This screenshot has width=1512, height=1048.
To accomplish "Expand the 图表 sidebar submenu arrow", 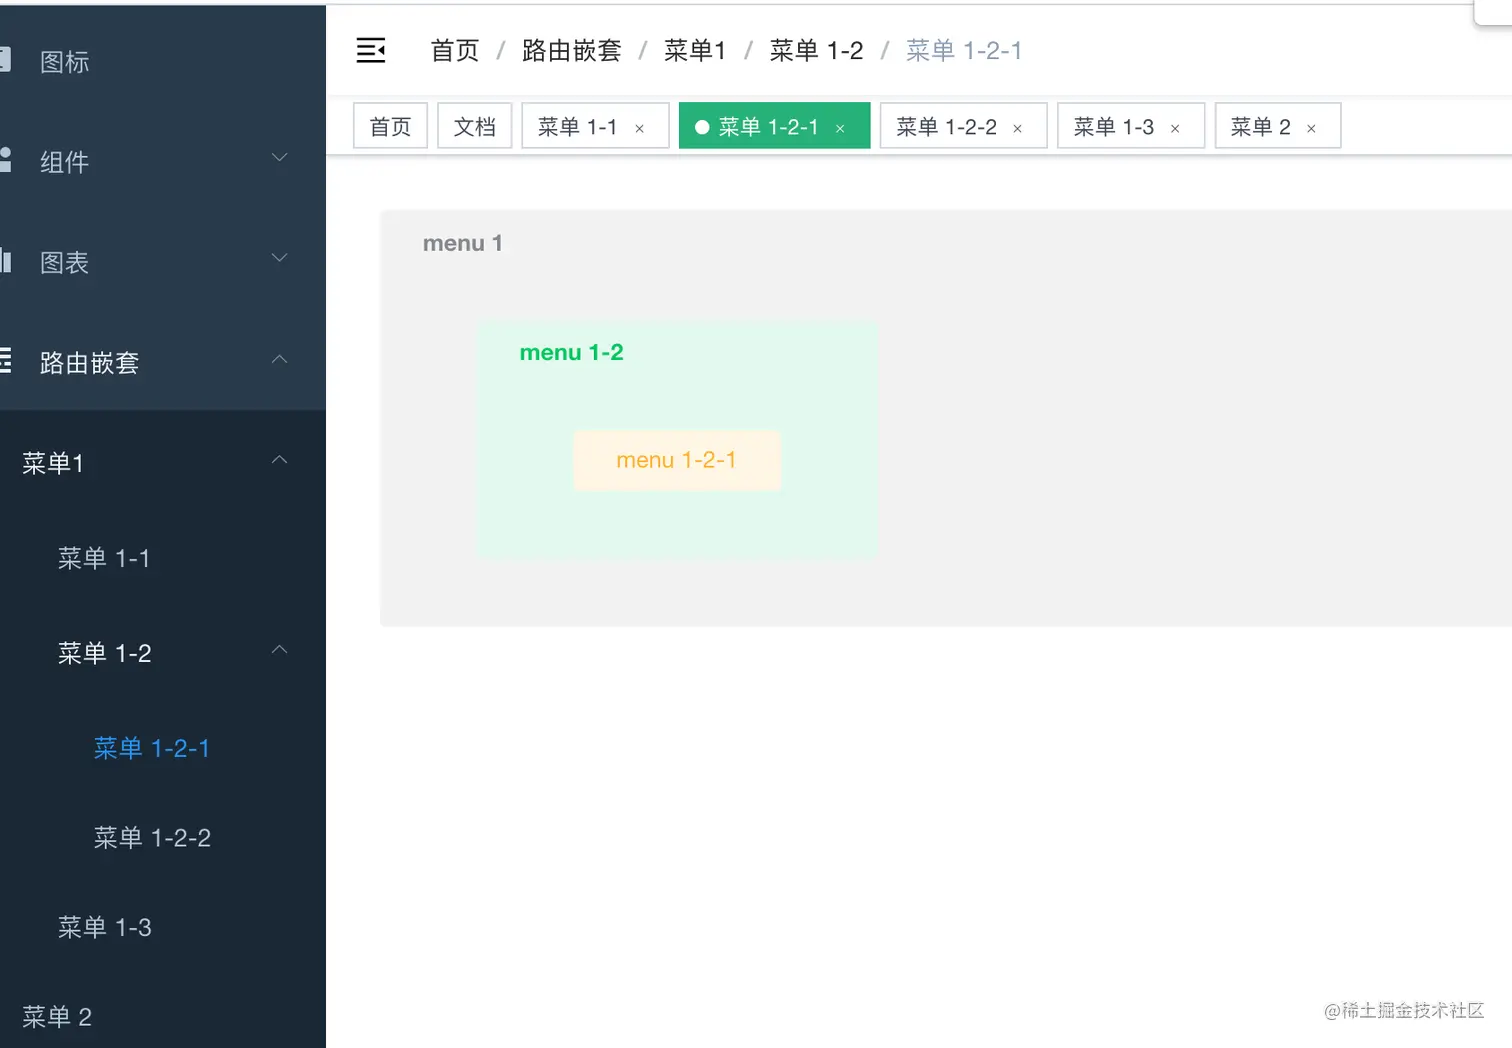I will (x=280, y=258).
